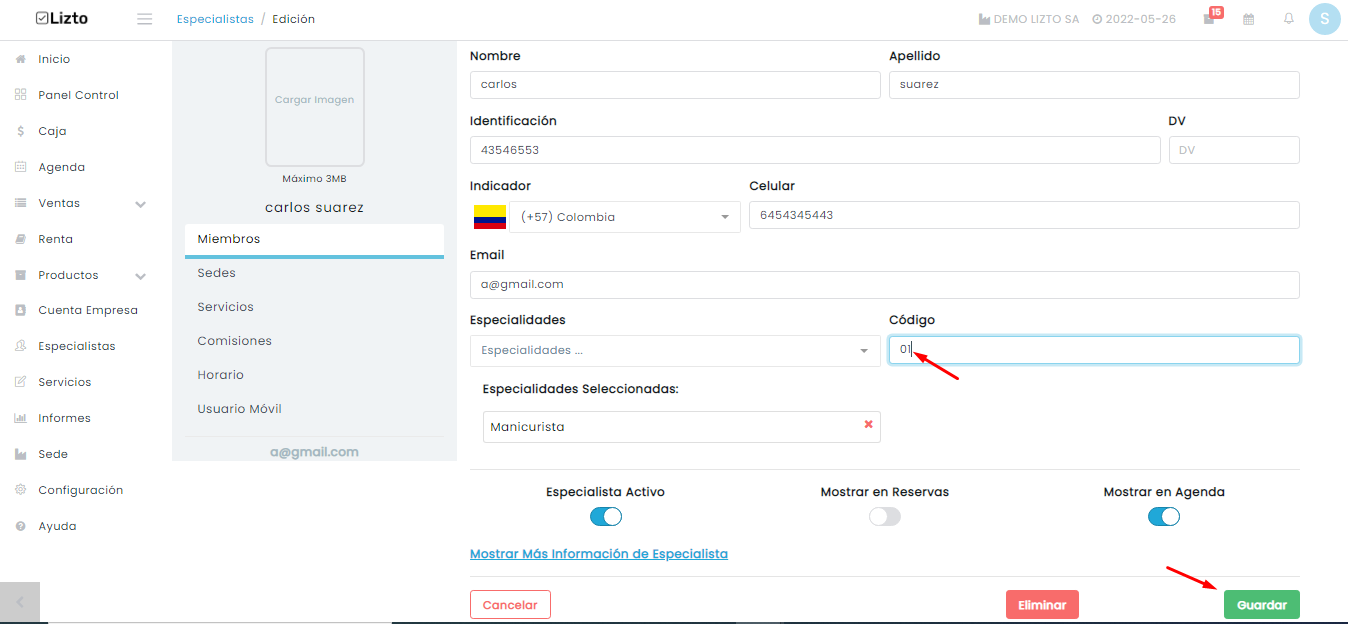Disable Mostrar en Agenda switch

tap(1164, 516)
